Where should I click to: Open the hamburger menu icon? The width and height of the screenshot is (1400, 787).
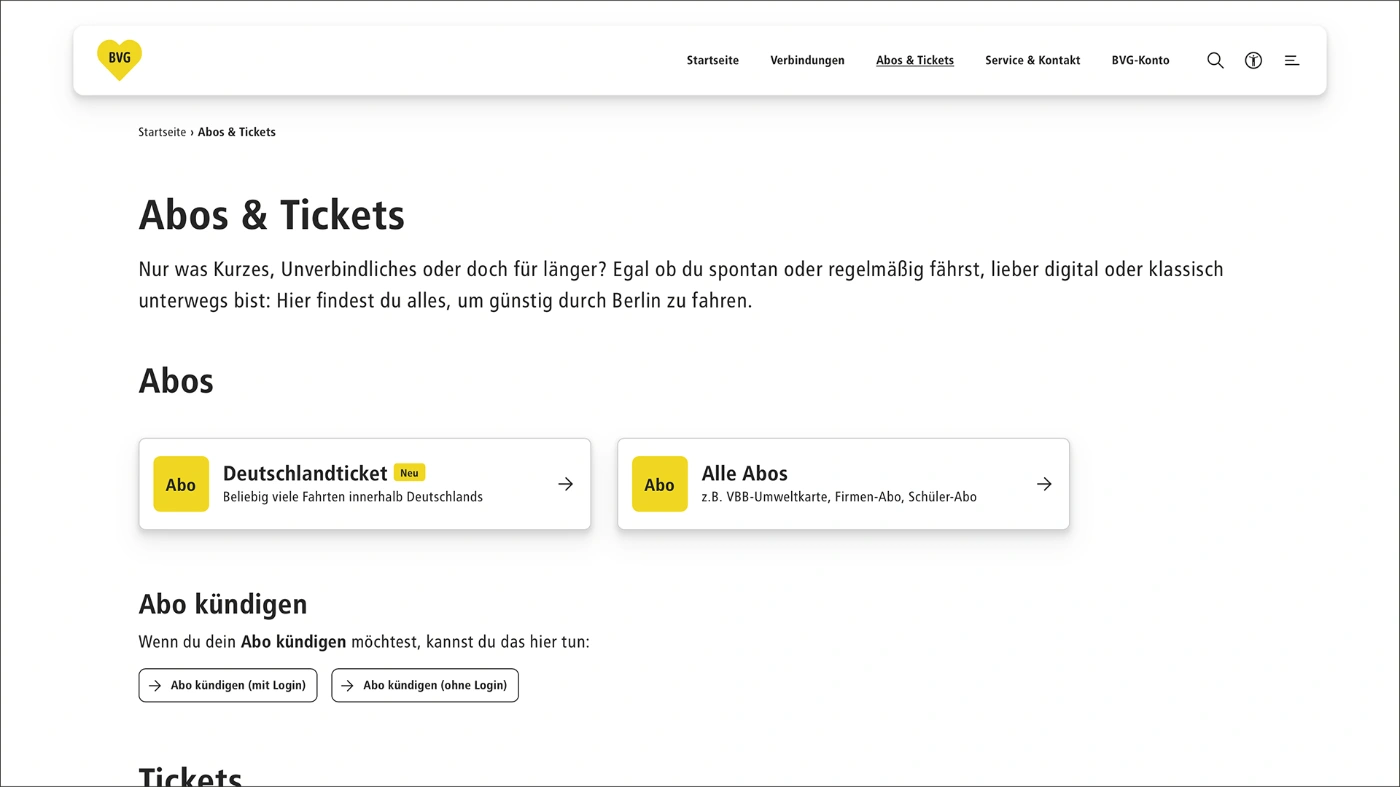point(1292,60)
